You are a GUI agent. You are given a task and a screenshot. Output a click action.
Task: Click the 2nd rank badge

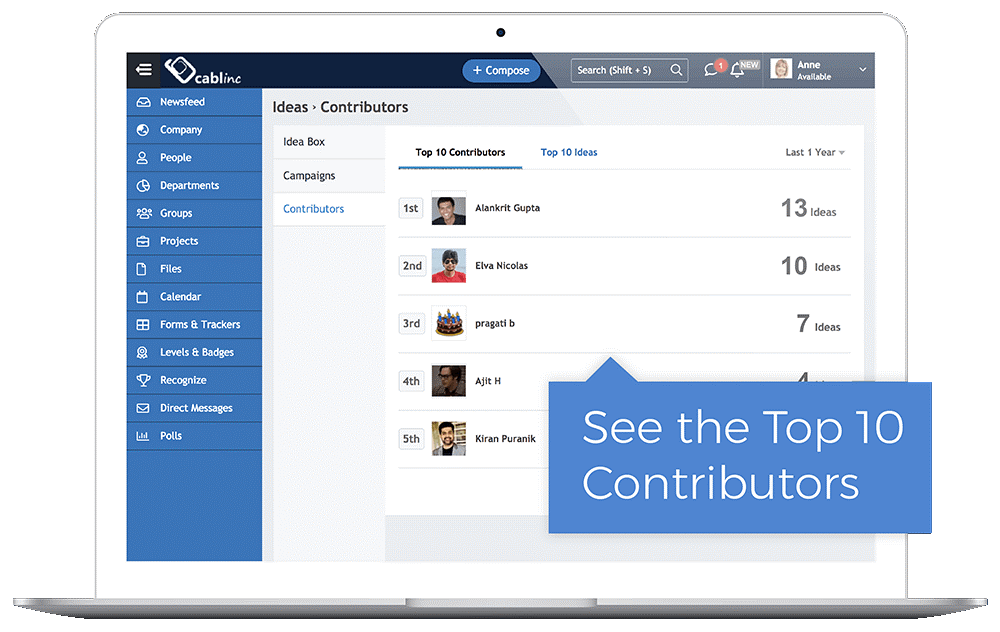[412, 266]
